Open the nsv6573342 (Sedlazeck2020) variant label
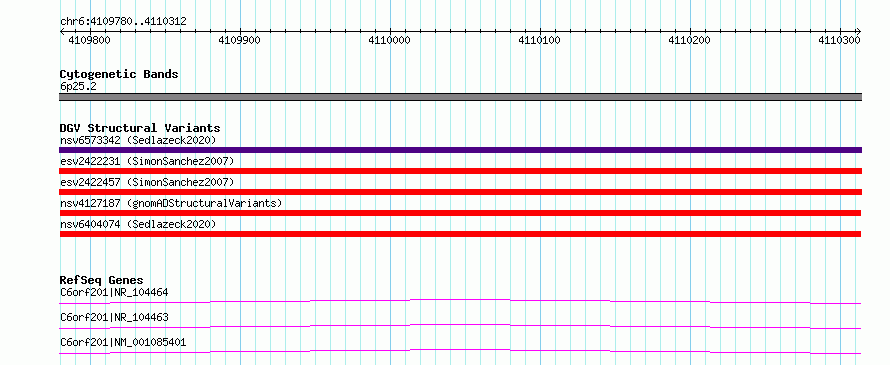 (138, 140)
